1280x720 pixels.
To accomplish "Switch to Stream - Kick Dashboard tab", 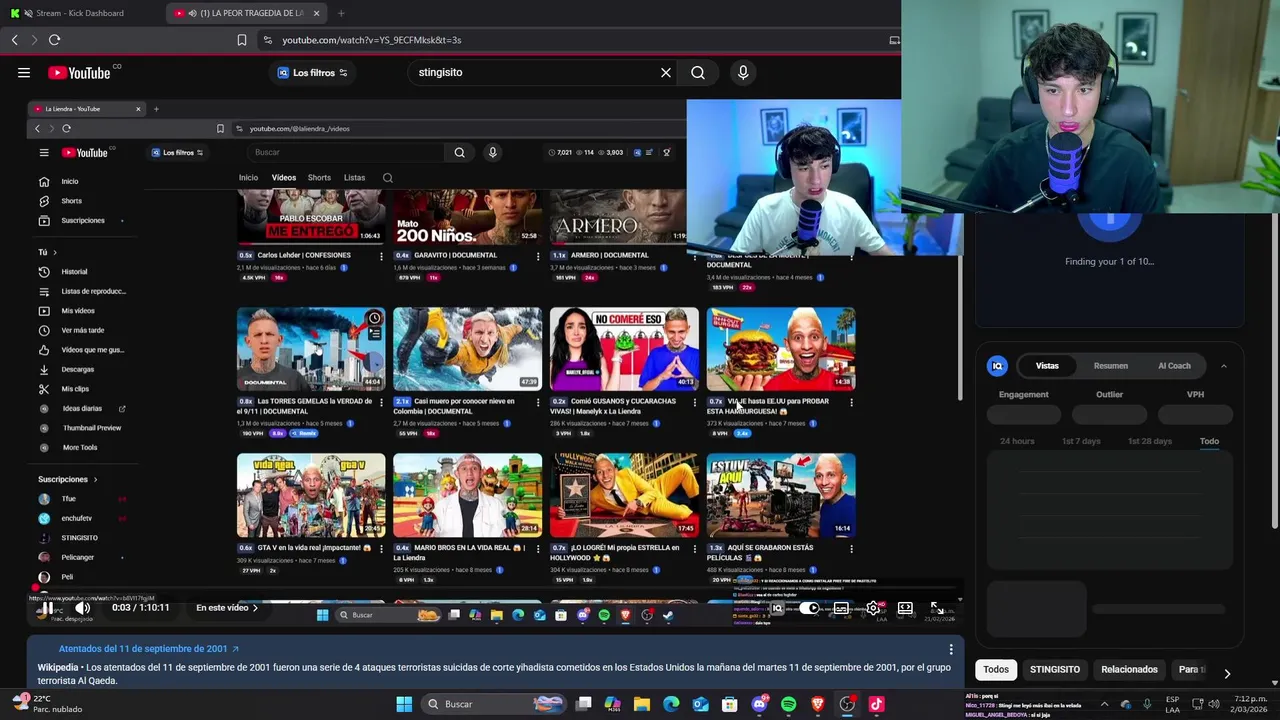I will (80, 13).
